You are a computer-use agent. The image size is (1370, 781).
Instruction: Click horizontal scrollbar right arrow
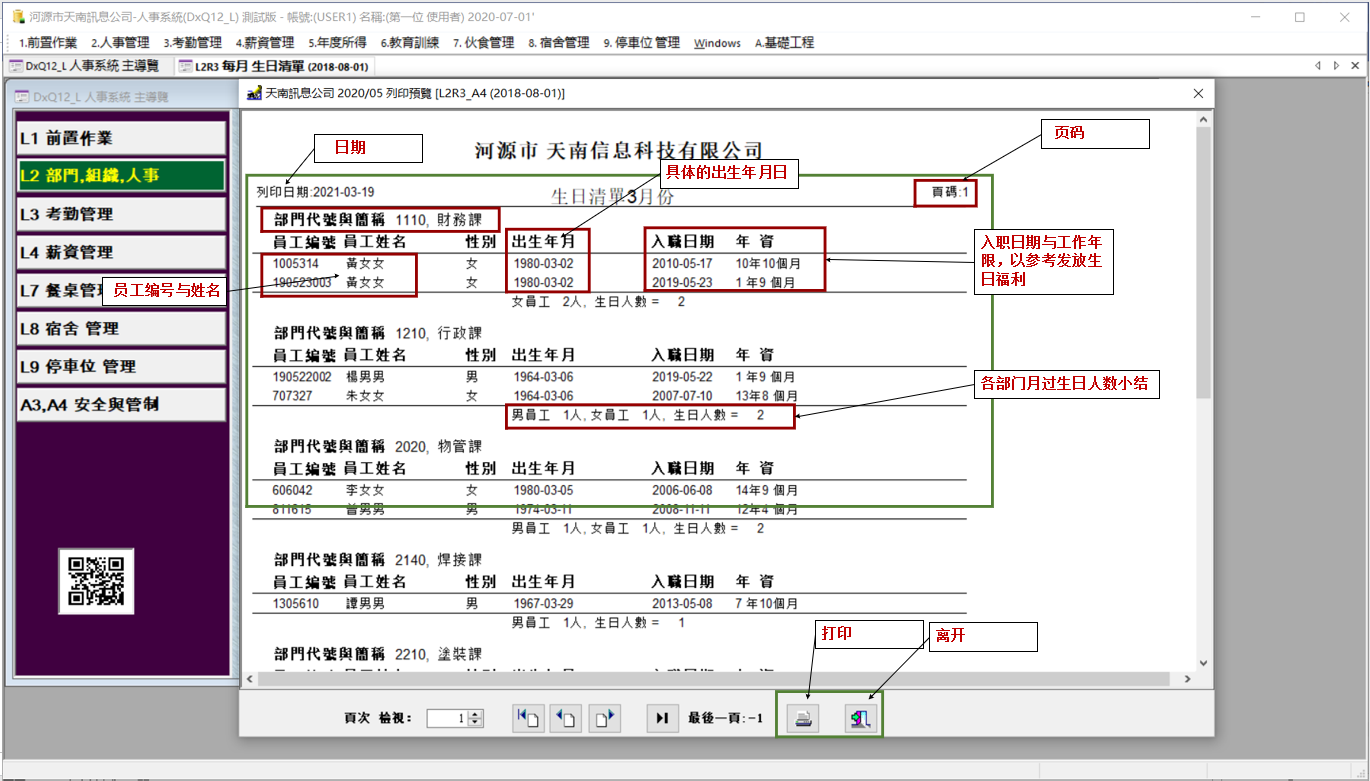[x=1187, y=679]
